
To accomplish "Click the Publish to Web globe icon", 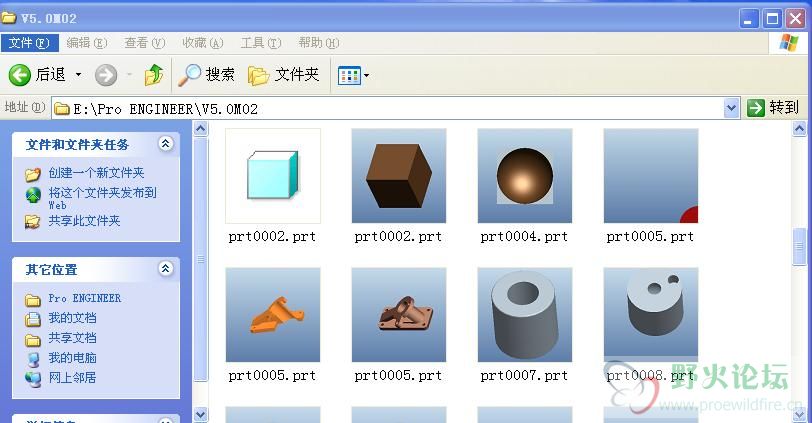I will point(33,195).
